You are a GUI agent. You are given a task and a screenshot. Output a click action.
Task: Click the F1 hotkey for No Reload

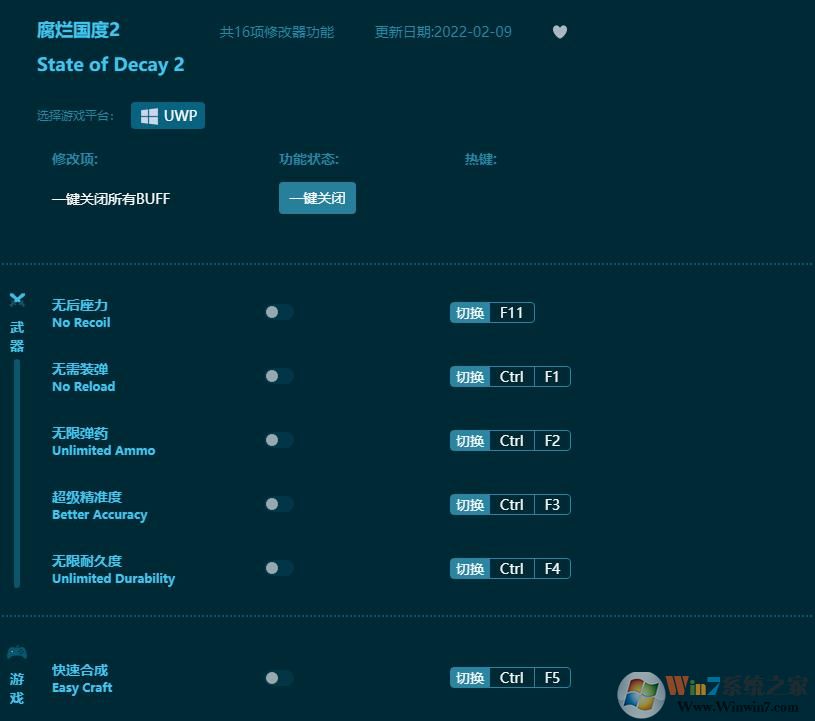click(x=552, y=377)
